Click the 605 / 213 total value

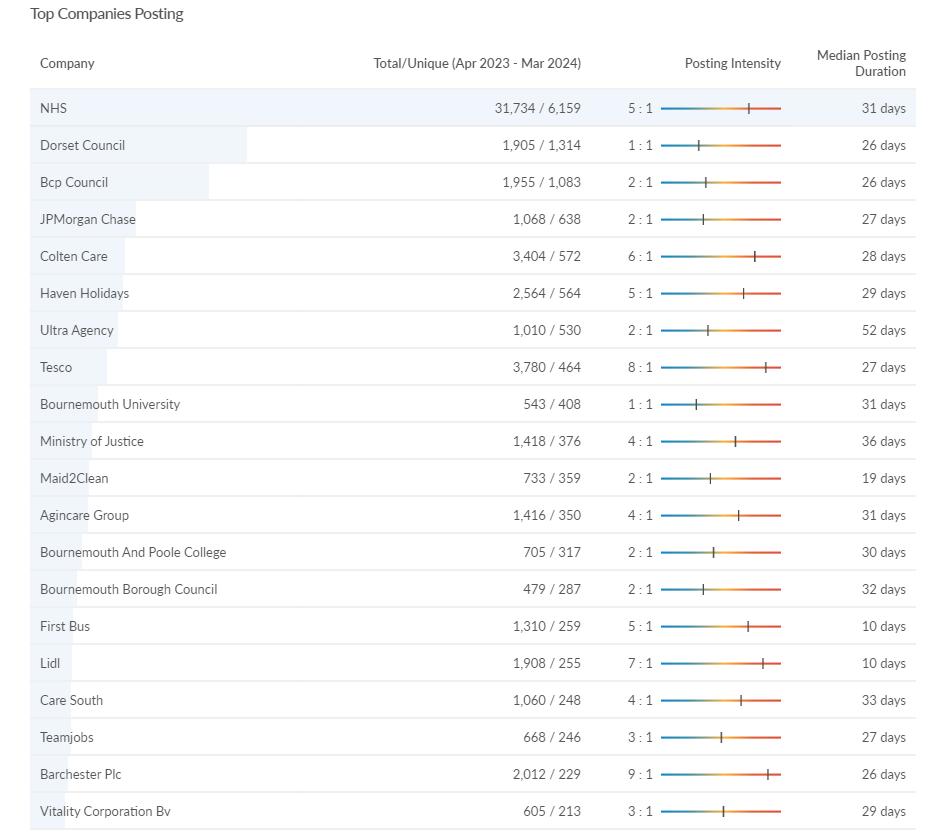(x=552, y=811)
